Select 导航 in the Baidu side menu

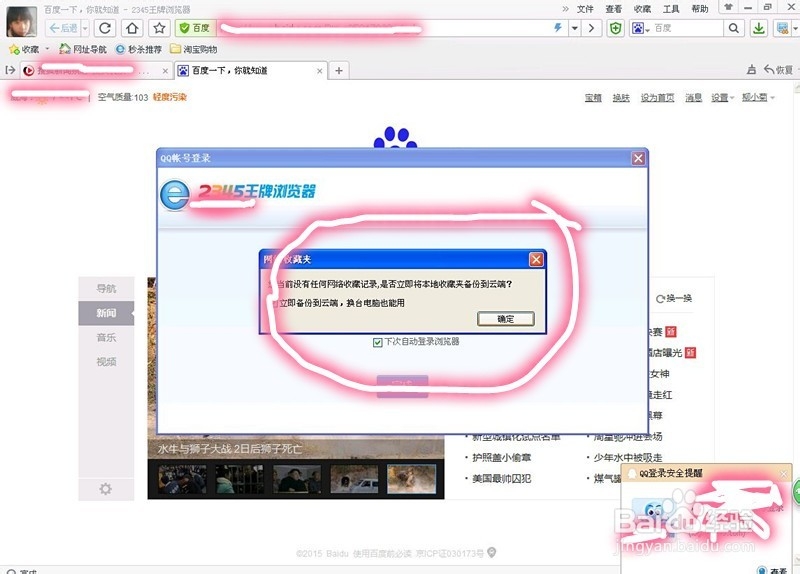(106, 288)
